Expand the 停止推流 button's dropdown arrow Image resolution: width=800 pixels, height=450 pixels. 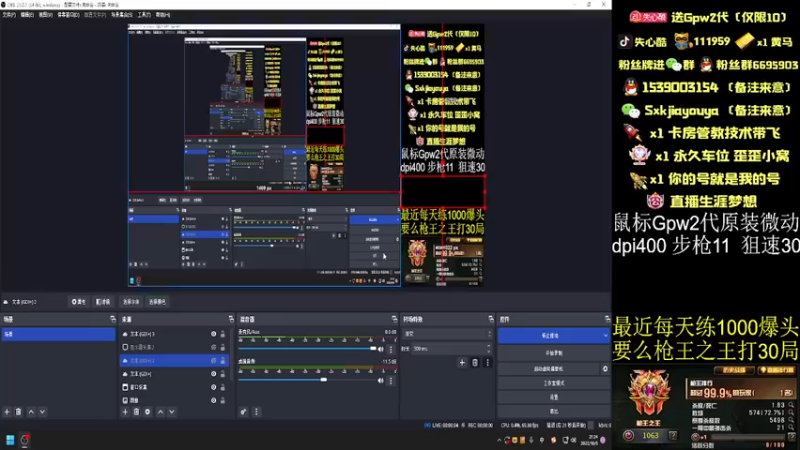point(605,336)
